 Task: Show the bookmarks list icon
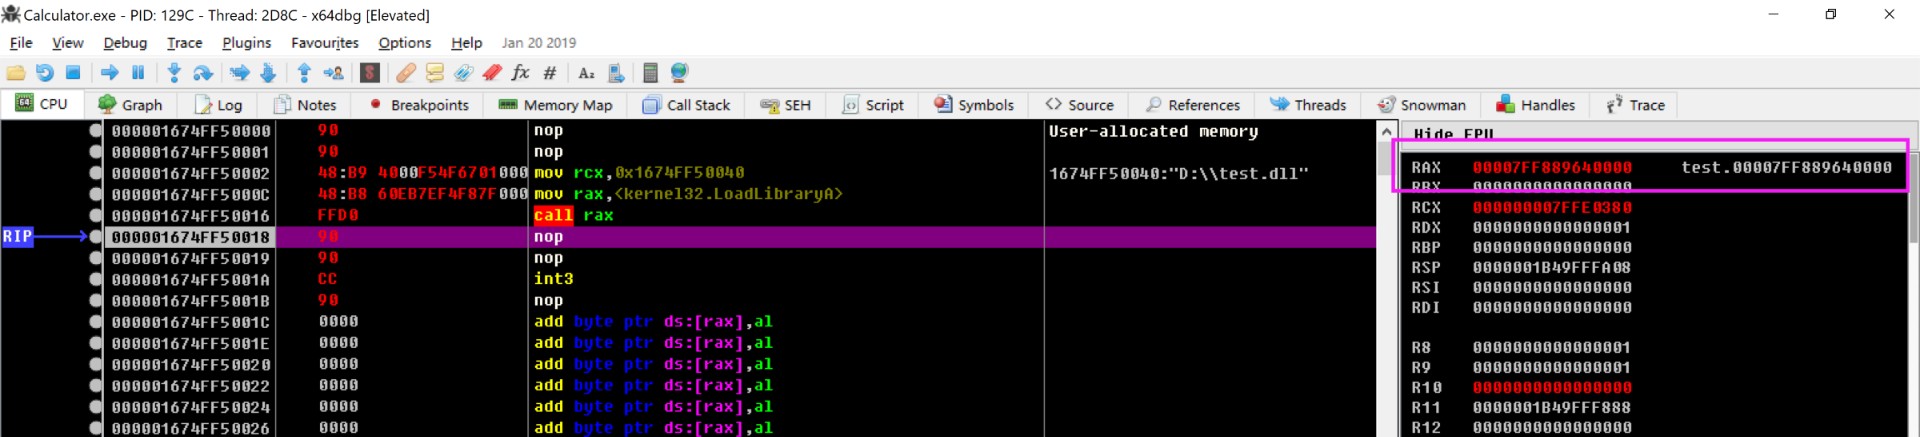[492, 73]
